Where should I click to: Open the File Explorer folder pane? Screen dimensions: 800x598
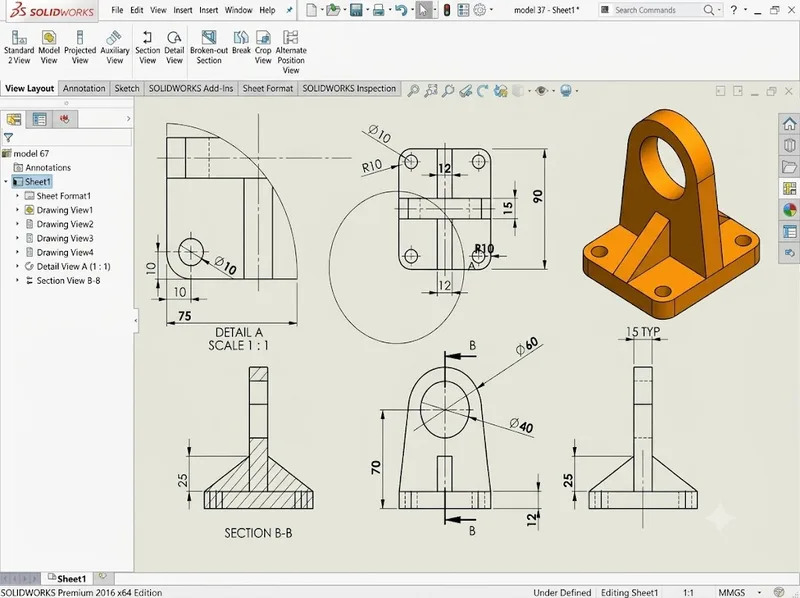789,167
